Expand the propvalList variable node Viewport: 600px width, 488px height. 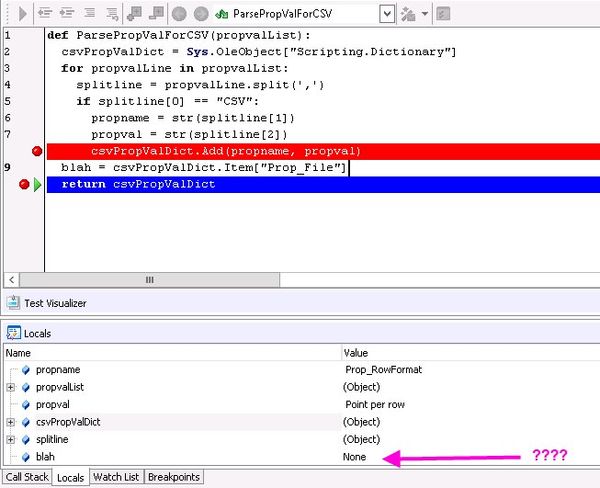pyautogui.click(x=11, y=387)
